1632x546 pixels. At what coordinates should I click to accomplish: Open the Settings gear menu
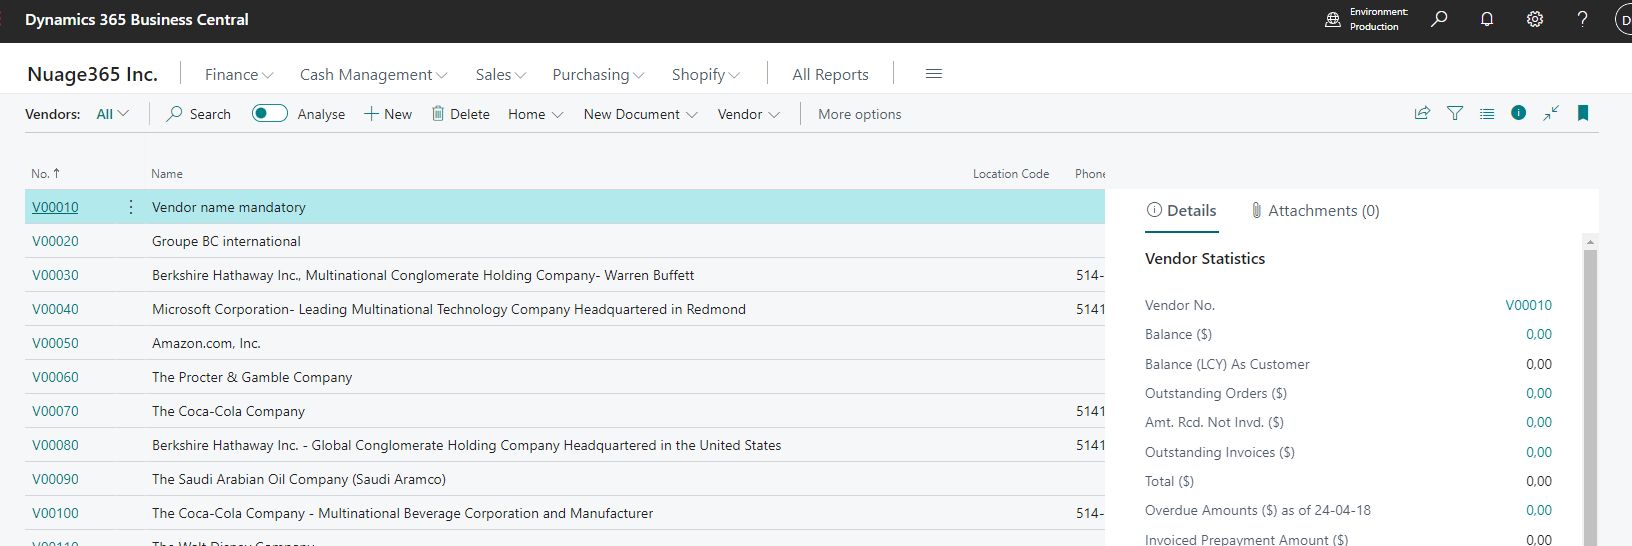tap(1535, 19)
